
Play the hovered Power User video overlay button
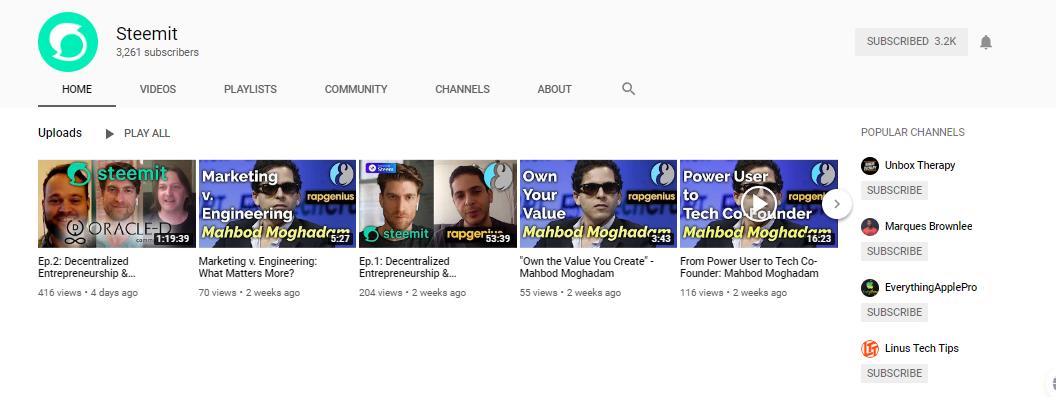[x=758, y=203]
